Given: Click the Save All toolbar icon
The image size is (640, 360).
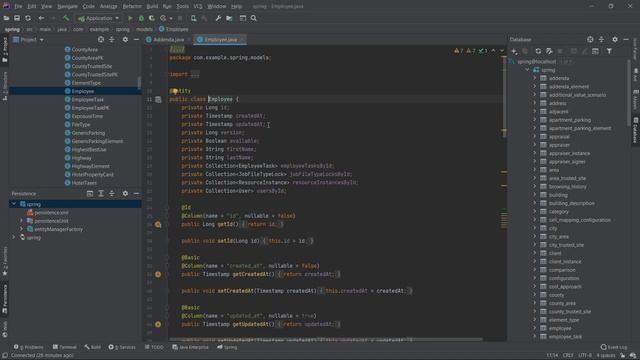Looking at the screenshot, I should click(17, 18).
